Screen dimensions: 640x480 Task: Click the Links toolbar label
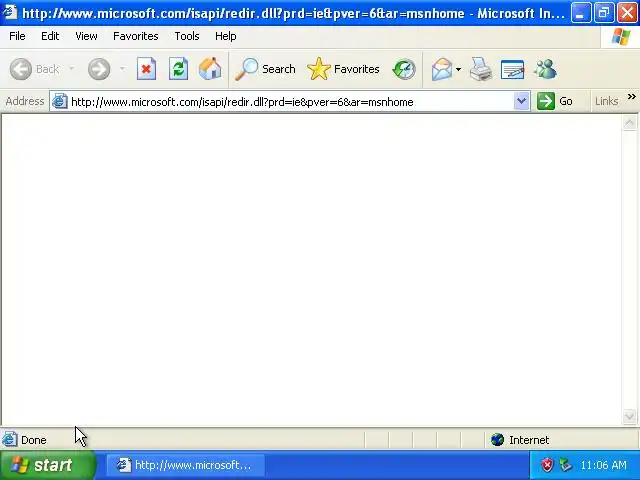606,101
